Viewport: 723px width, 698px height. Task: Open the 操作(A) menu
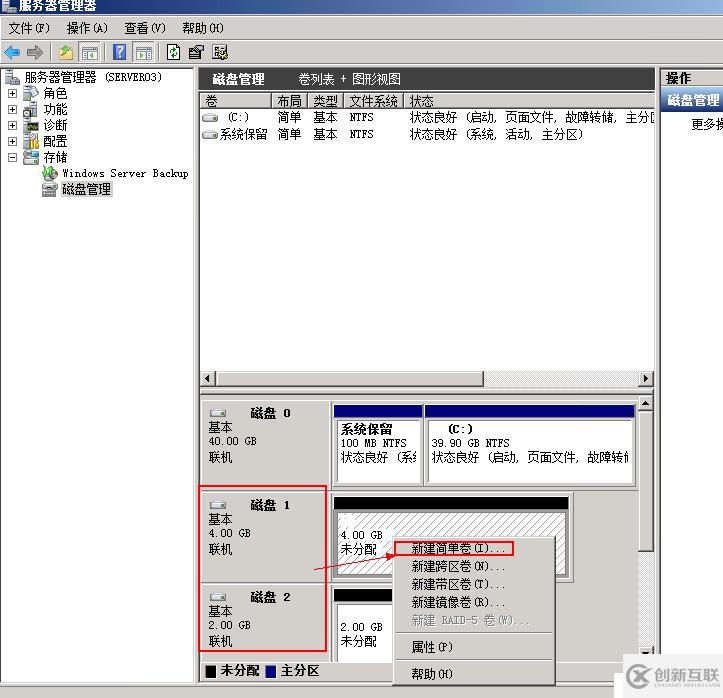tap(87, 29)
